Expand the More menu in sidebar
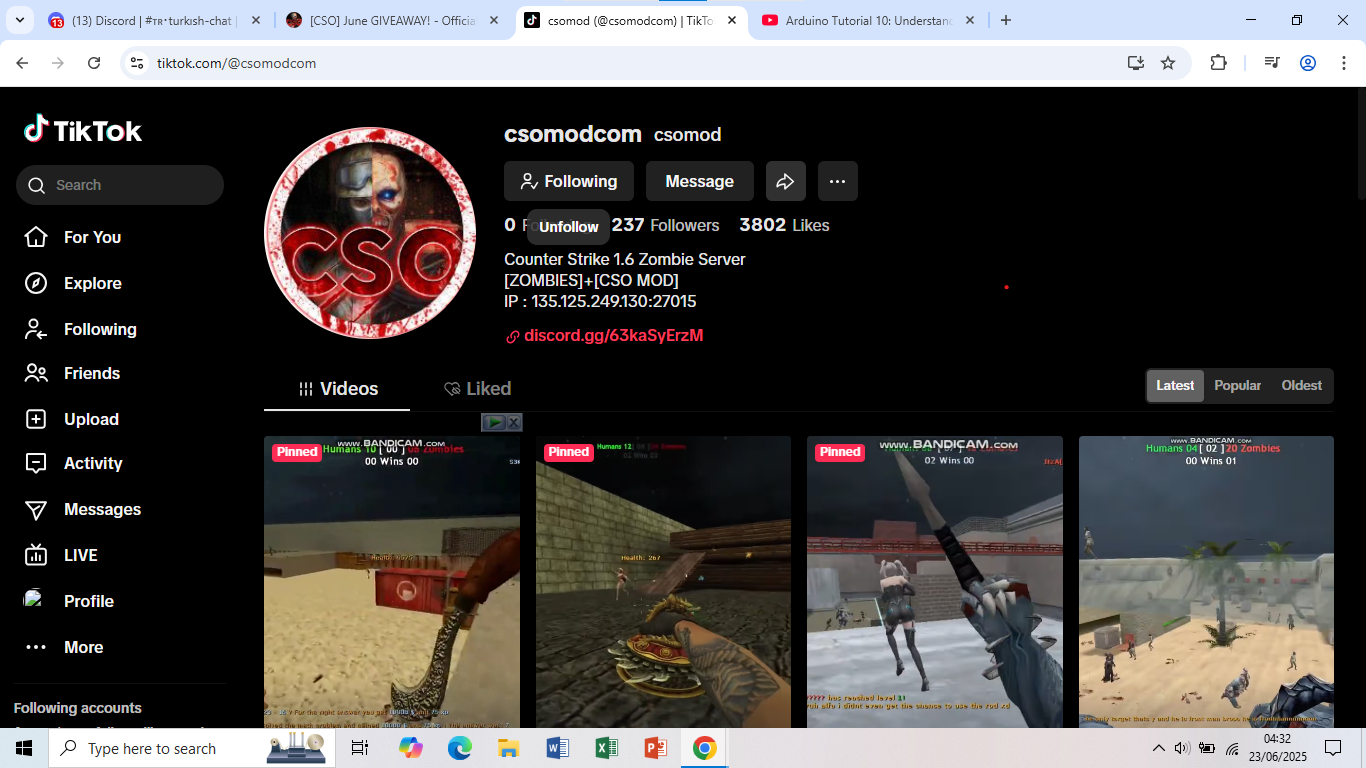The height and width of the screenshot is (768, 1366). (36, 647)
